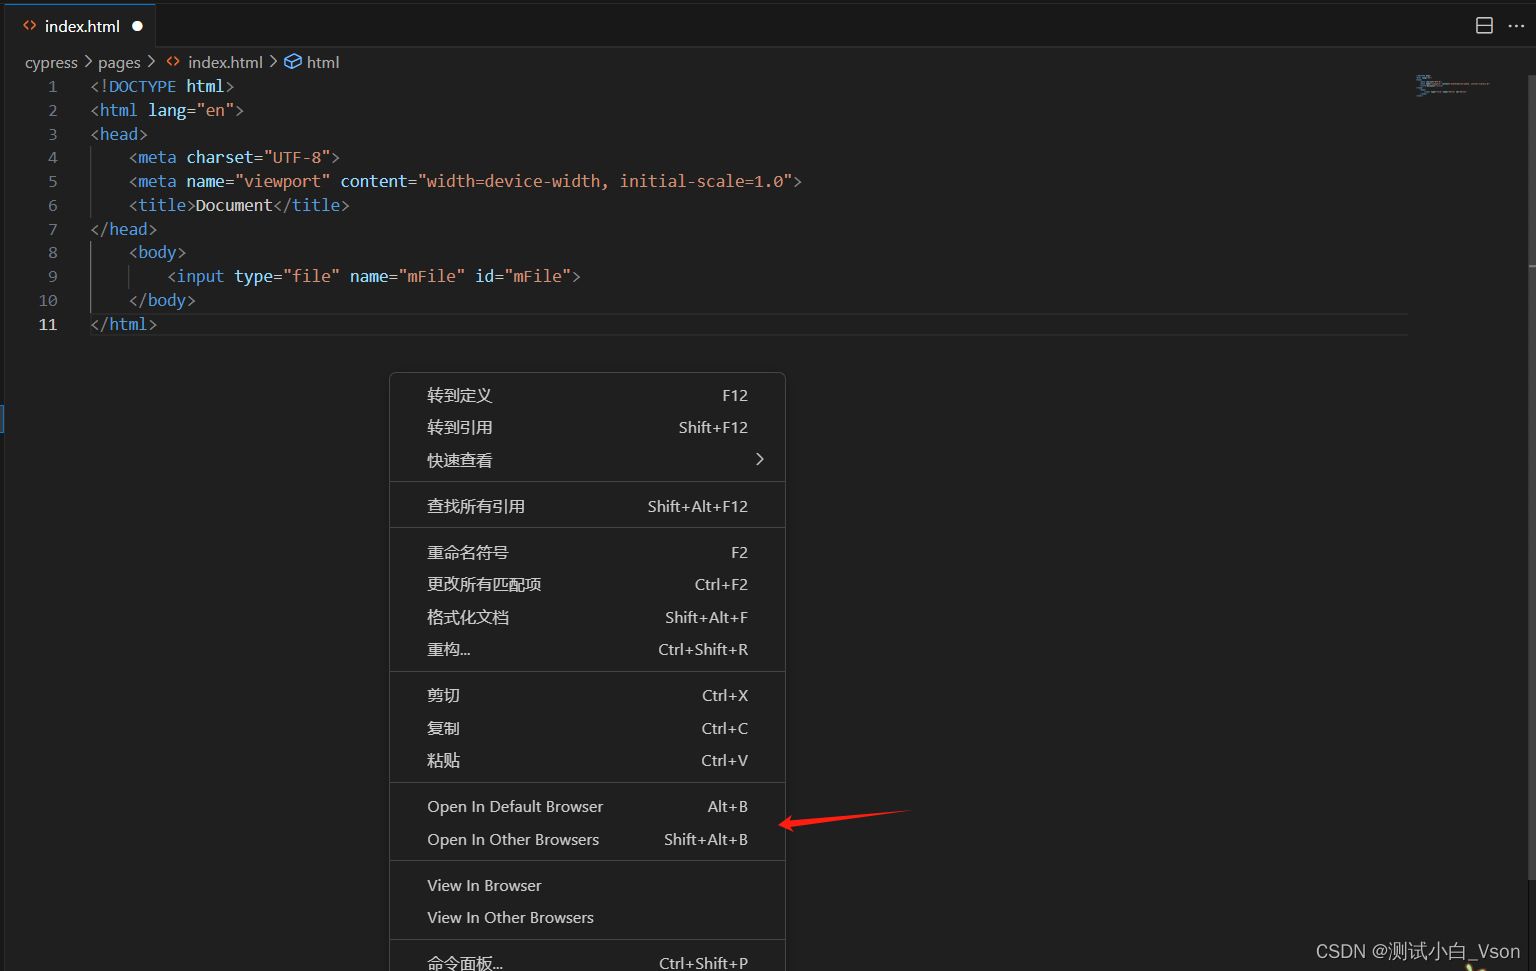Click the pages breadcrumb segment
This screenshot has width=1536, height=971.
(119, 62)
